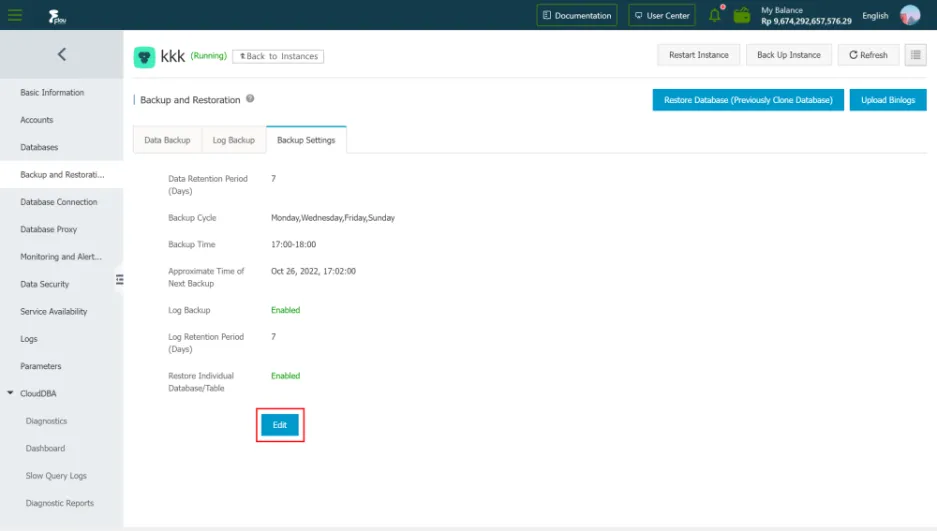
Task: Collapse the CloudDBA tree section
Action: coord(10,393)
